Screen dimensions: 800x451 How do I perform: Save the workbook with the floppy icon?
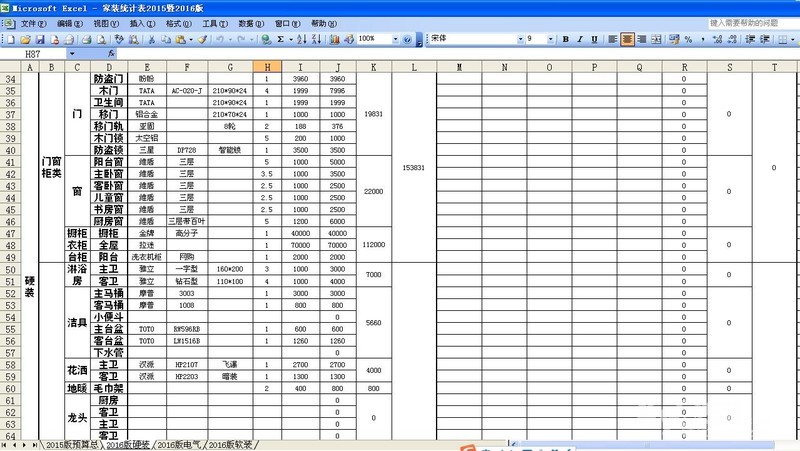[40, 39]
